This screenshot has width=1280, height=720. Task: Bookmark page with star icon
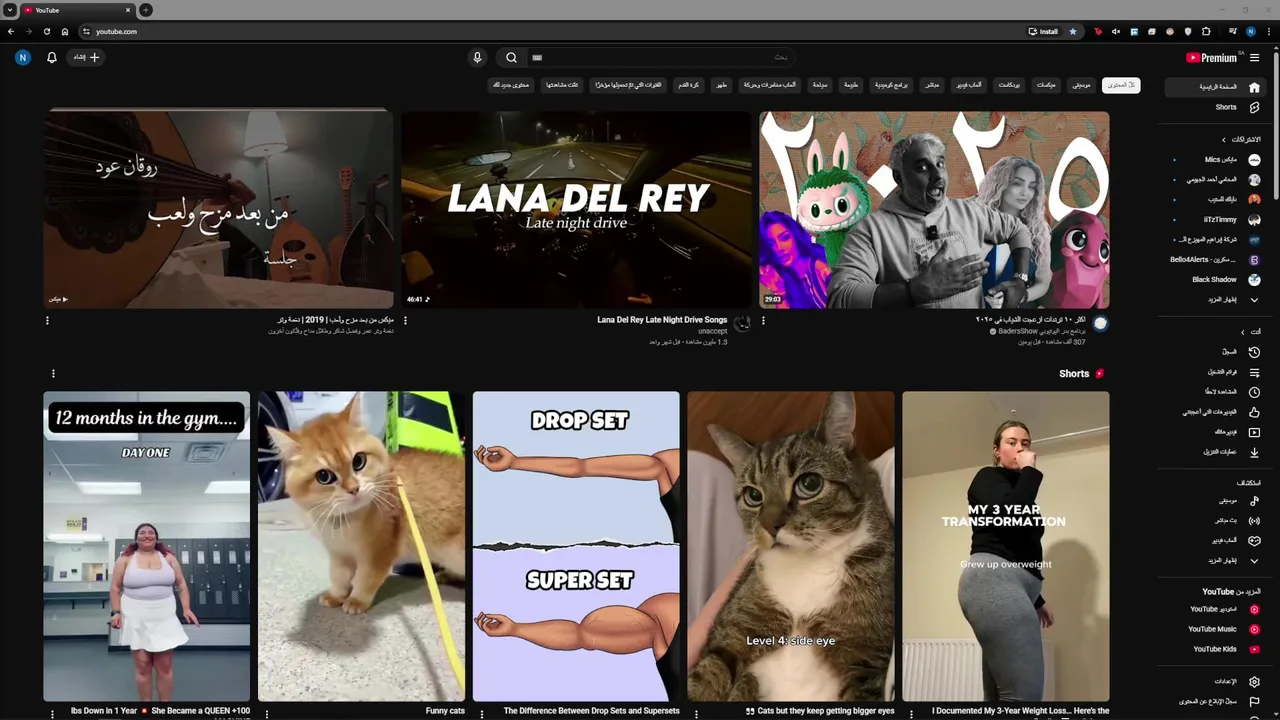1073,32
